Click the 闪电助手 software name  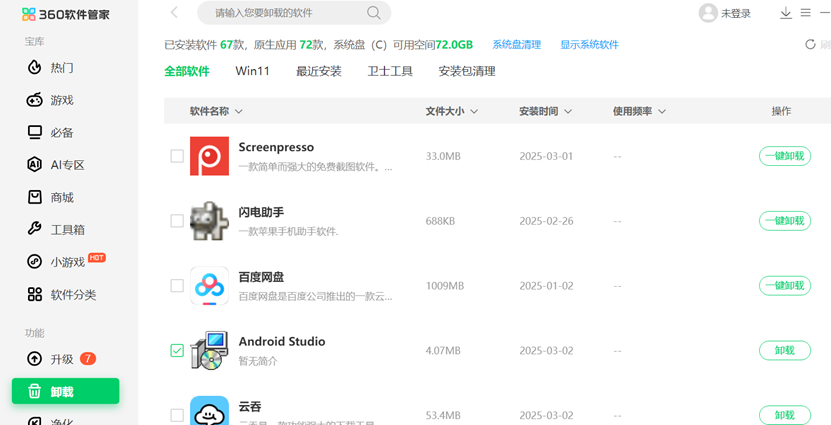261,212
